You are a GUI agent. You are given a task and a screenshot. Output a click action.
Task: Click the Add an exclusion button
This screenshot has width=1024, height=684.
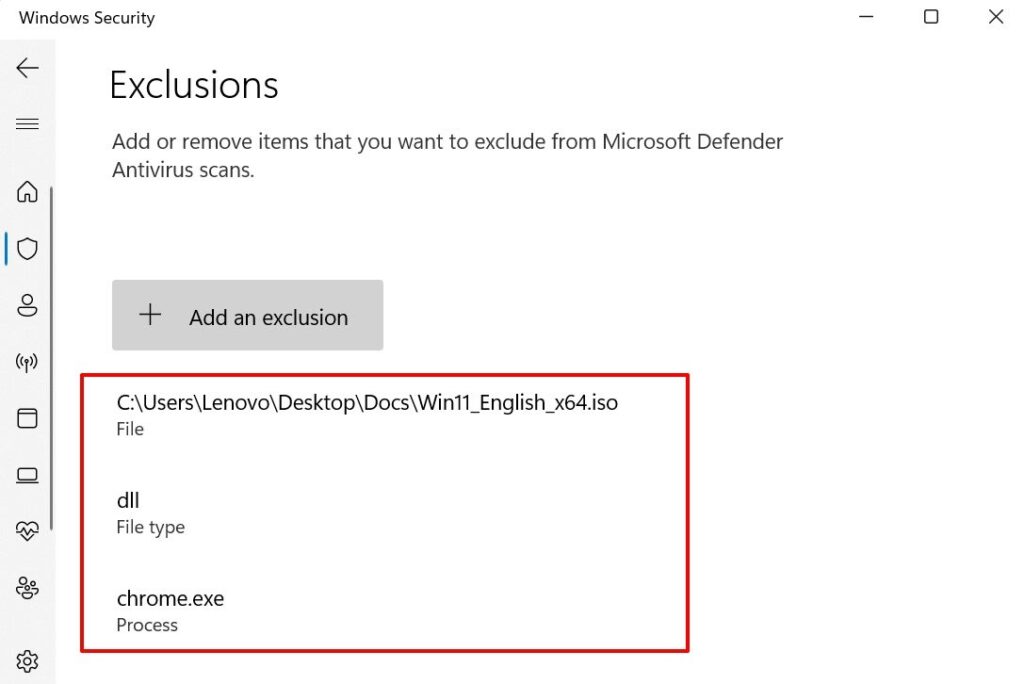(x=247, y=316)
